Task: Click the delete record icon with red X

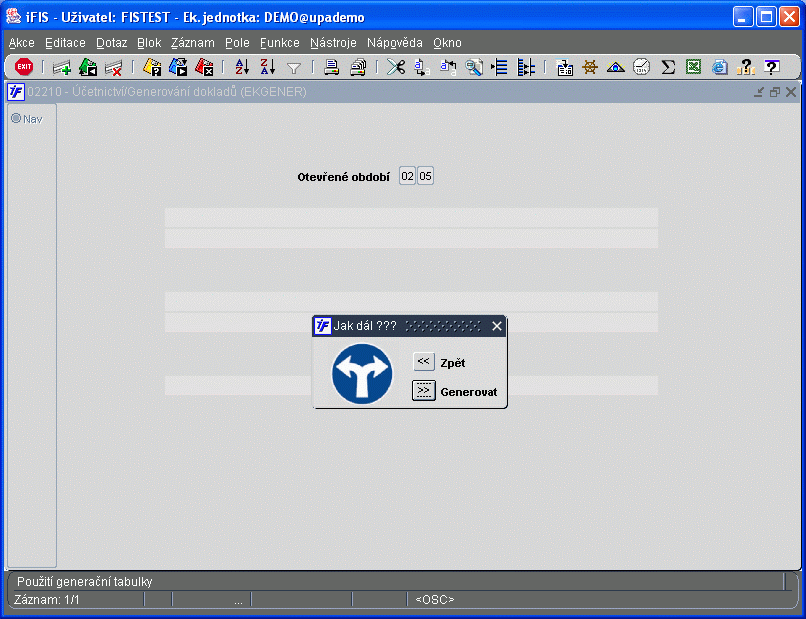Action: point(114,67)
